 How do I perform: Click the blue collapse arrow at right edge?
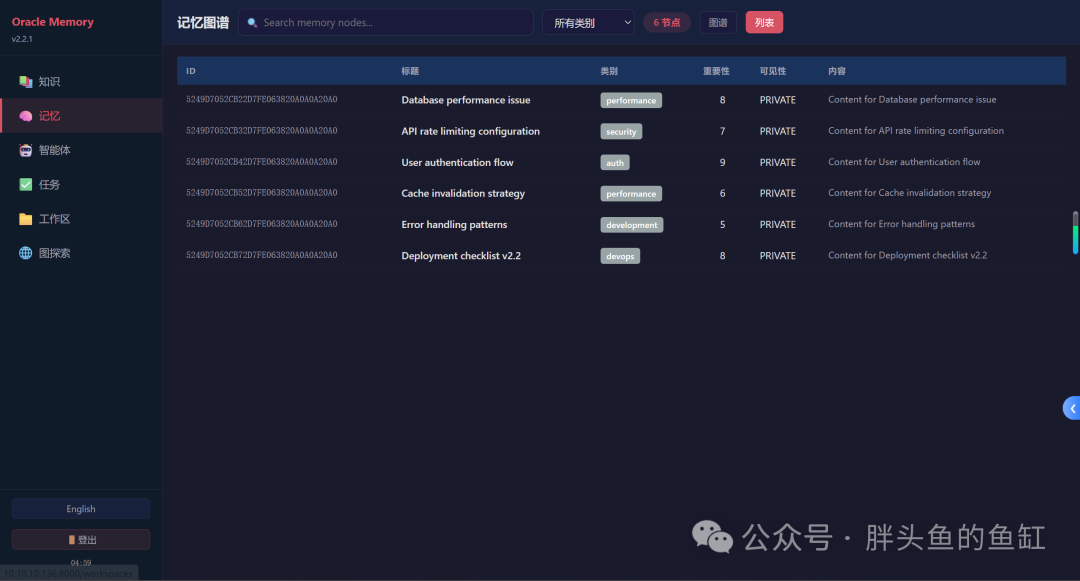[x=1072, y=408]
